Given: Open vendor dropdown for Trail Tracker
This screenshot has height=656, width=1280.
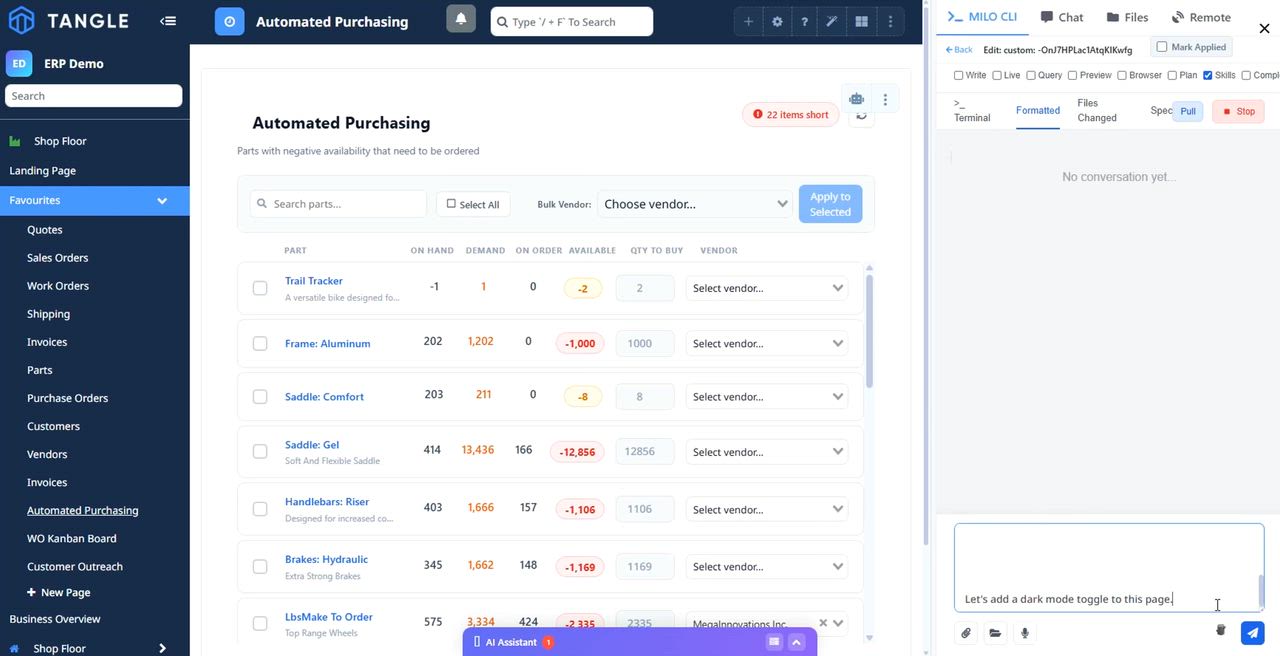Looking at the screenshot, I should tap(767, 288).
